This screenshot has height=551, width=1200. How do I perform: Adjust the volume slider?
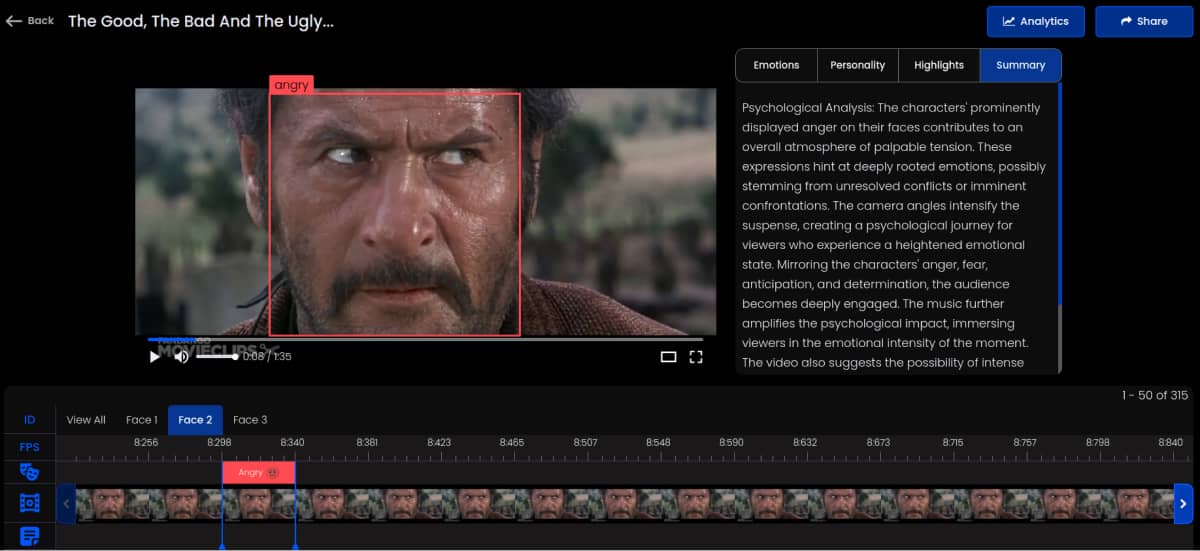pyautogui.click(x=216, y=356)
